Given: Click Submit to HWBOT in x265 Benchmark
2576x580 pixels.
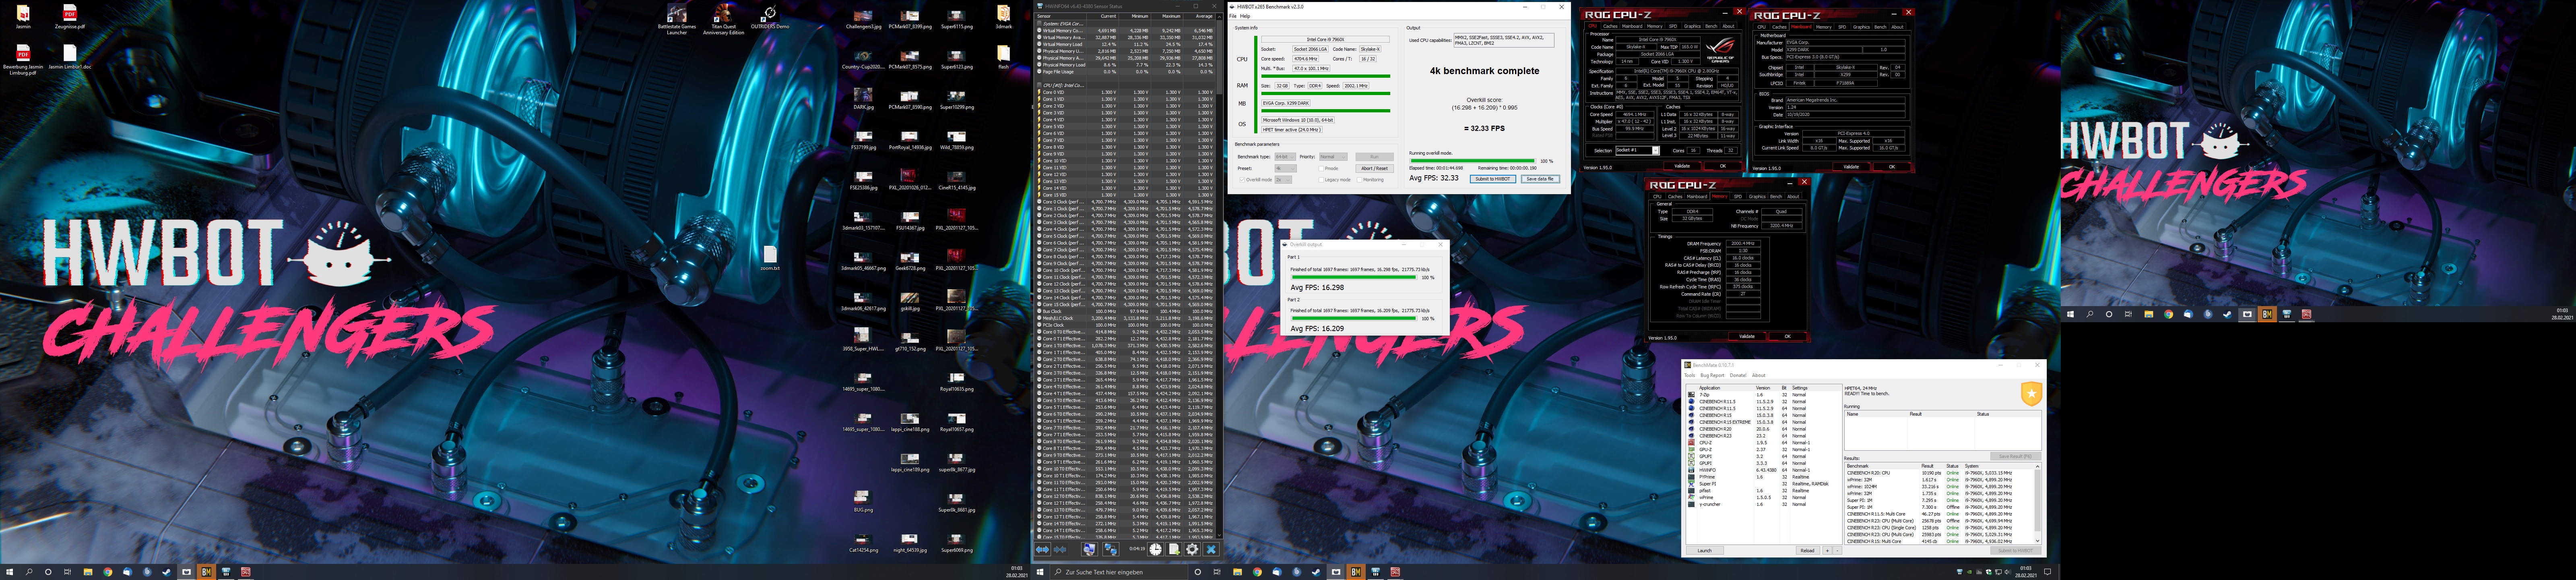Looking at the screenshot, I should click(x=1493, y=179).
